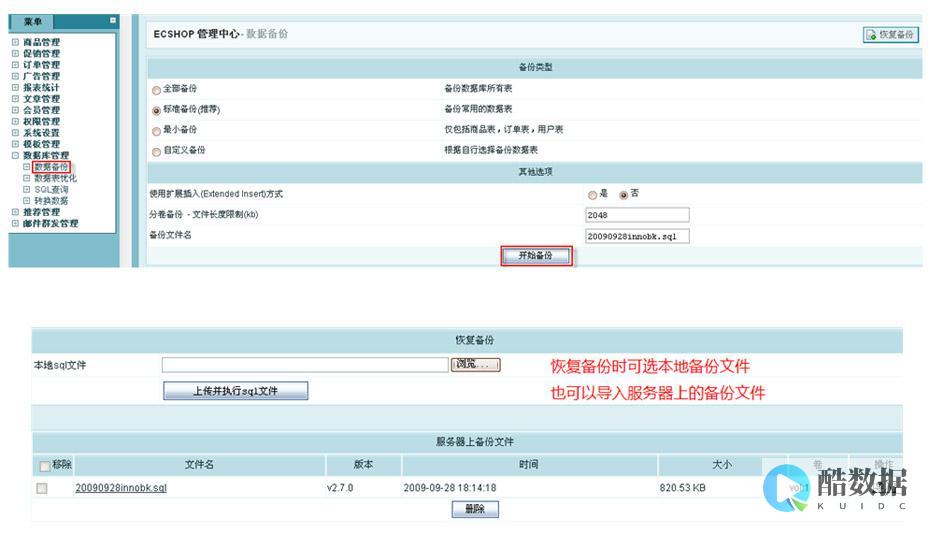Click the 备份文件名 input field
This screenshot has height=534, width=930.
637,236
